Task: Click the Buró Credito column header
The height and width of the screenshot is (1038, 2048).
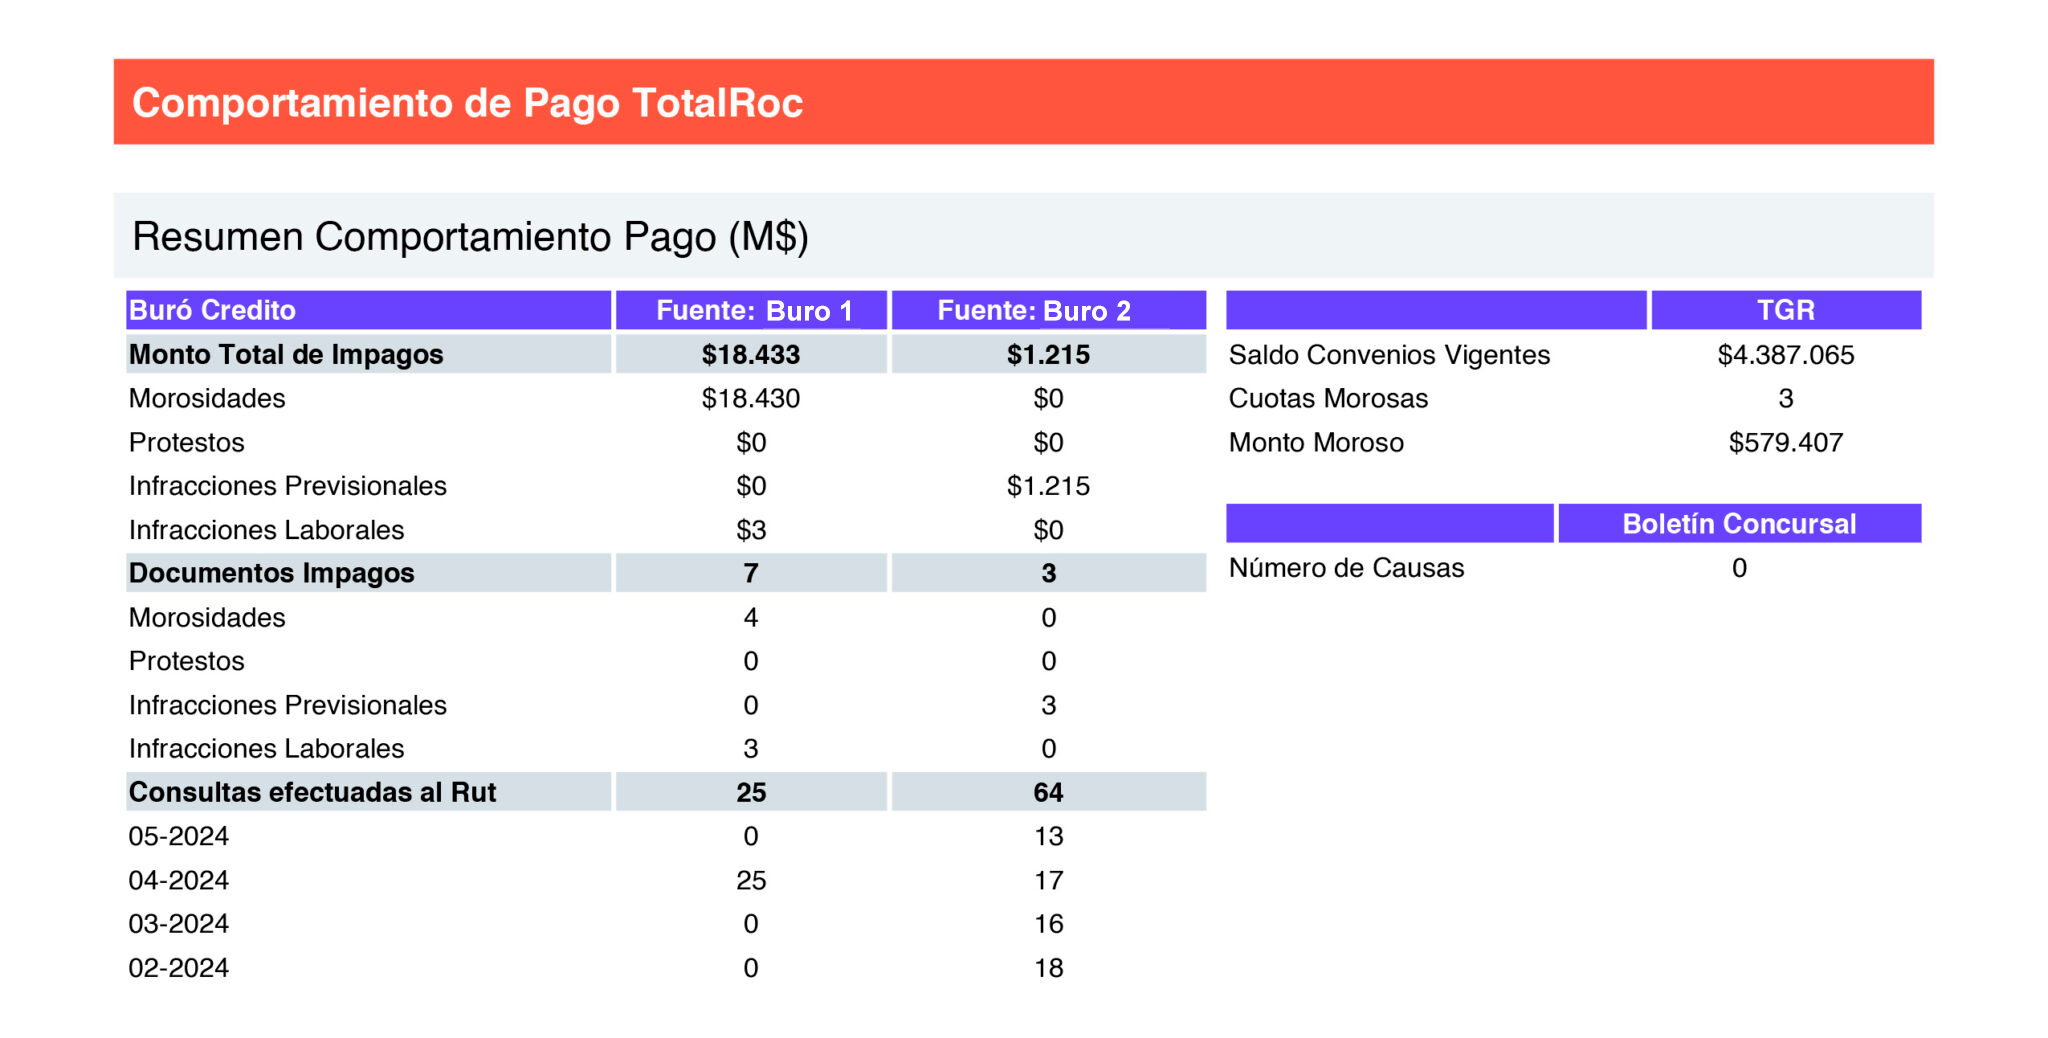Action: (x=368, y=310)
